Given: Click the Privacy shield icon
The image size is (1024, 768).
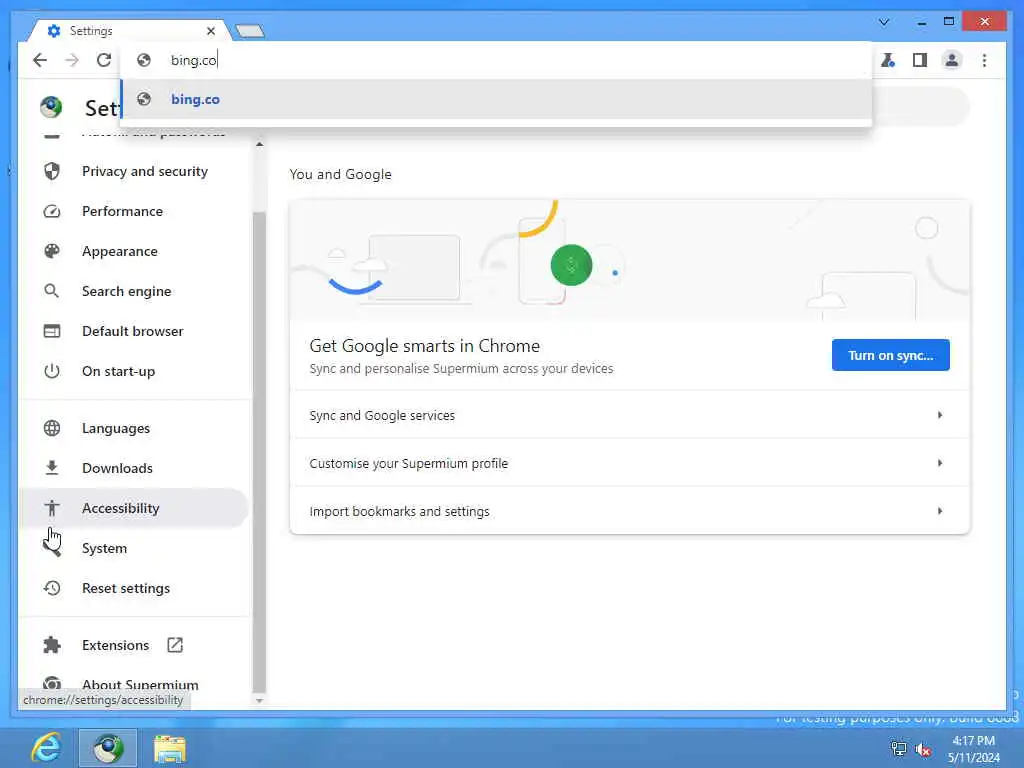Looking at the screenshot, I should point(52,171).
